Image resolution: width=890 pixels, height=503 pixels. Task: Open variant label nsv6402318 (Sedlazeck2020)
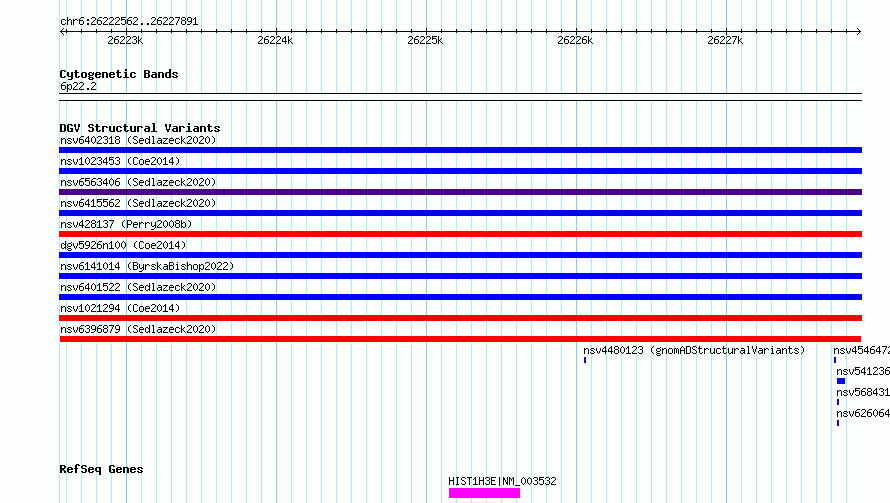pos(138,140)
